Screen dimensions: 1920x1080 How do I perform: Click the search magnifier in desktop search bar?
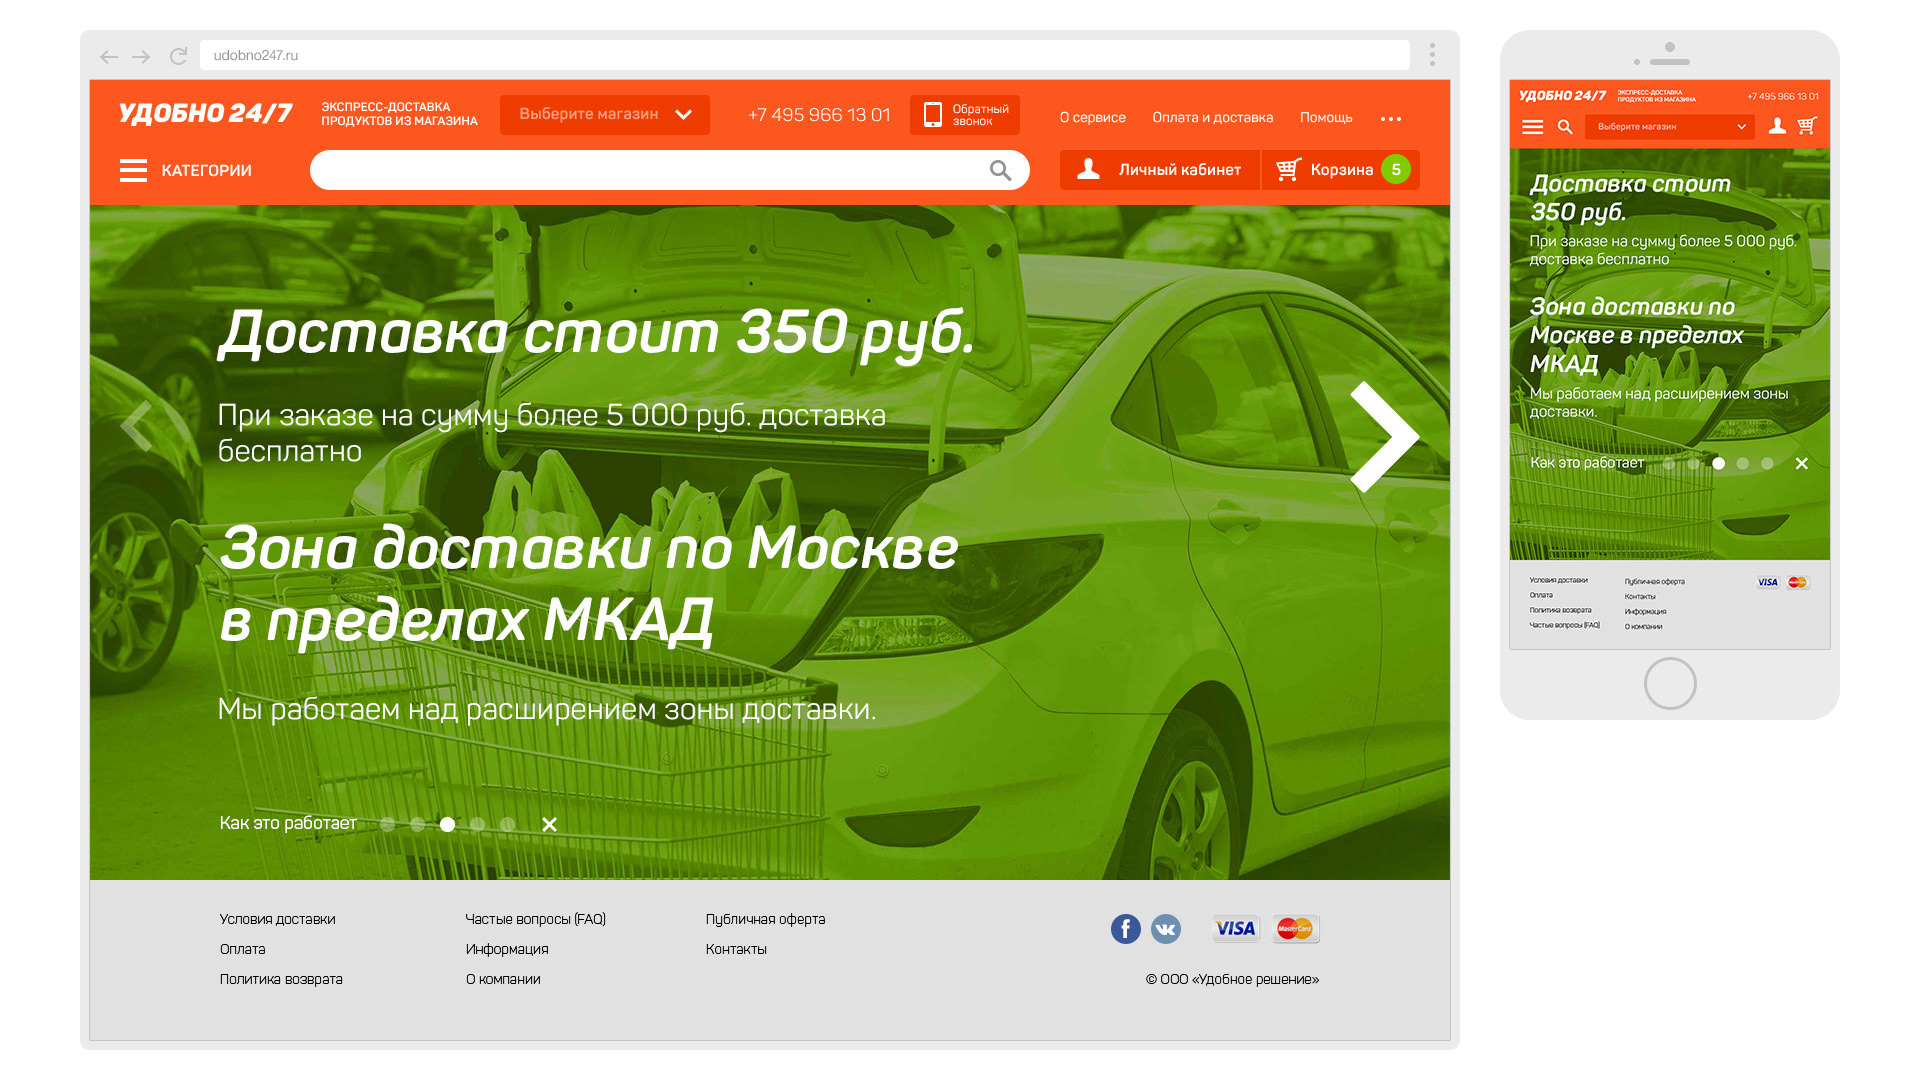(1000, 170)
